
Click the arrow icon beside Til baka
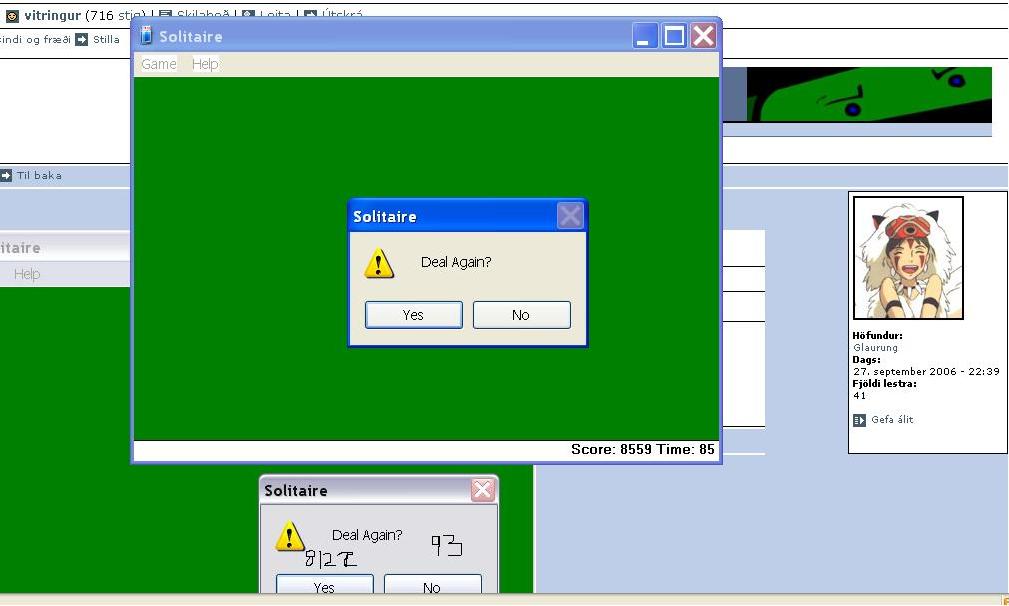tap(6, 175)
